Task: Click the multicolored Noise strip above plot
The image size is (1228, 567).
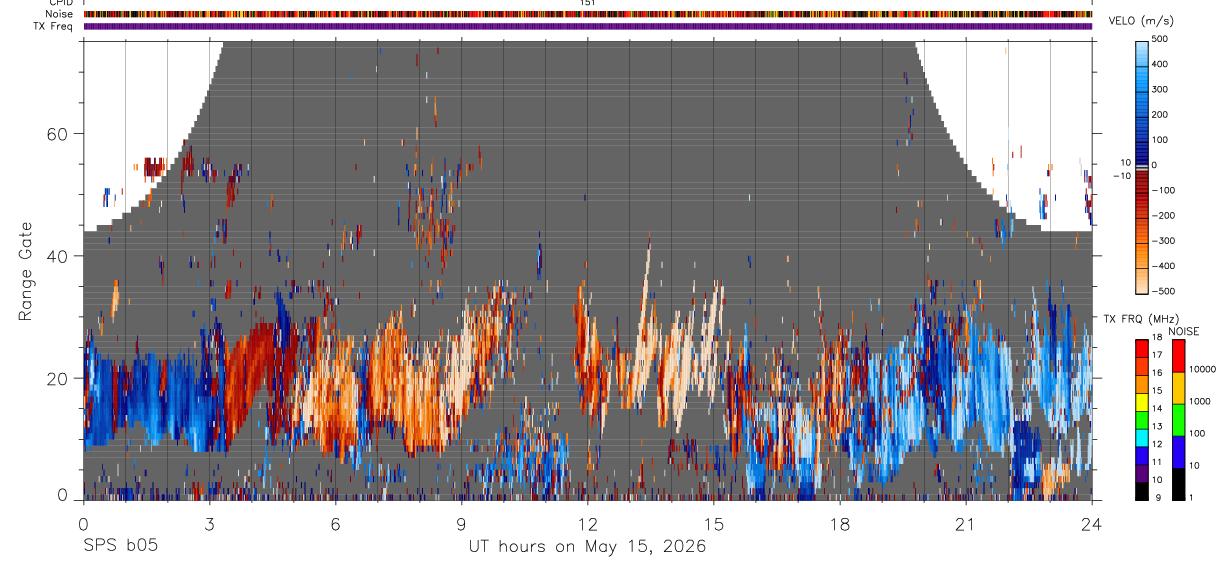Action: click(588, 14)
